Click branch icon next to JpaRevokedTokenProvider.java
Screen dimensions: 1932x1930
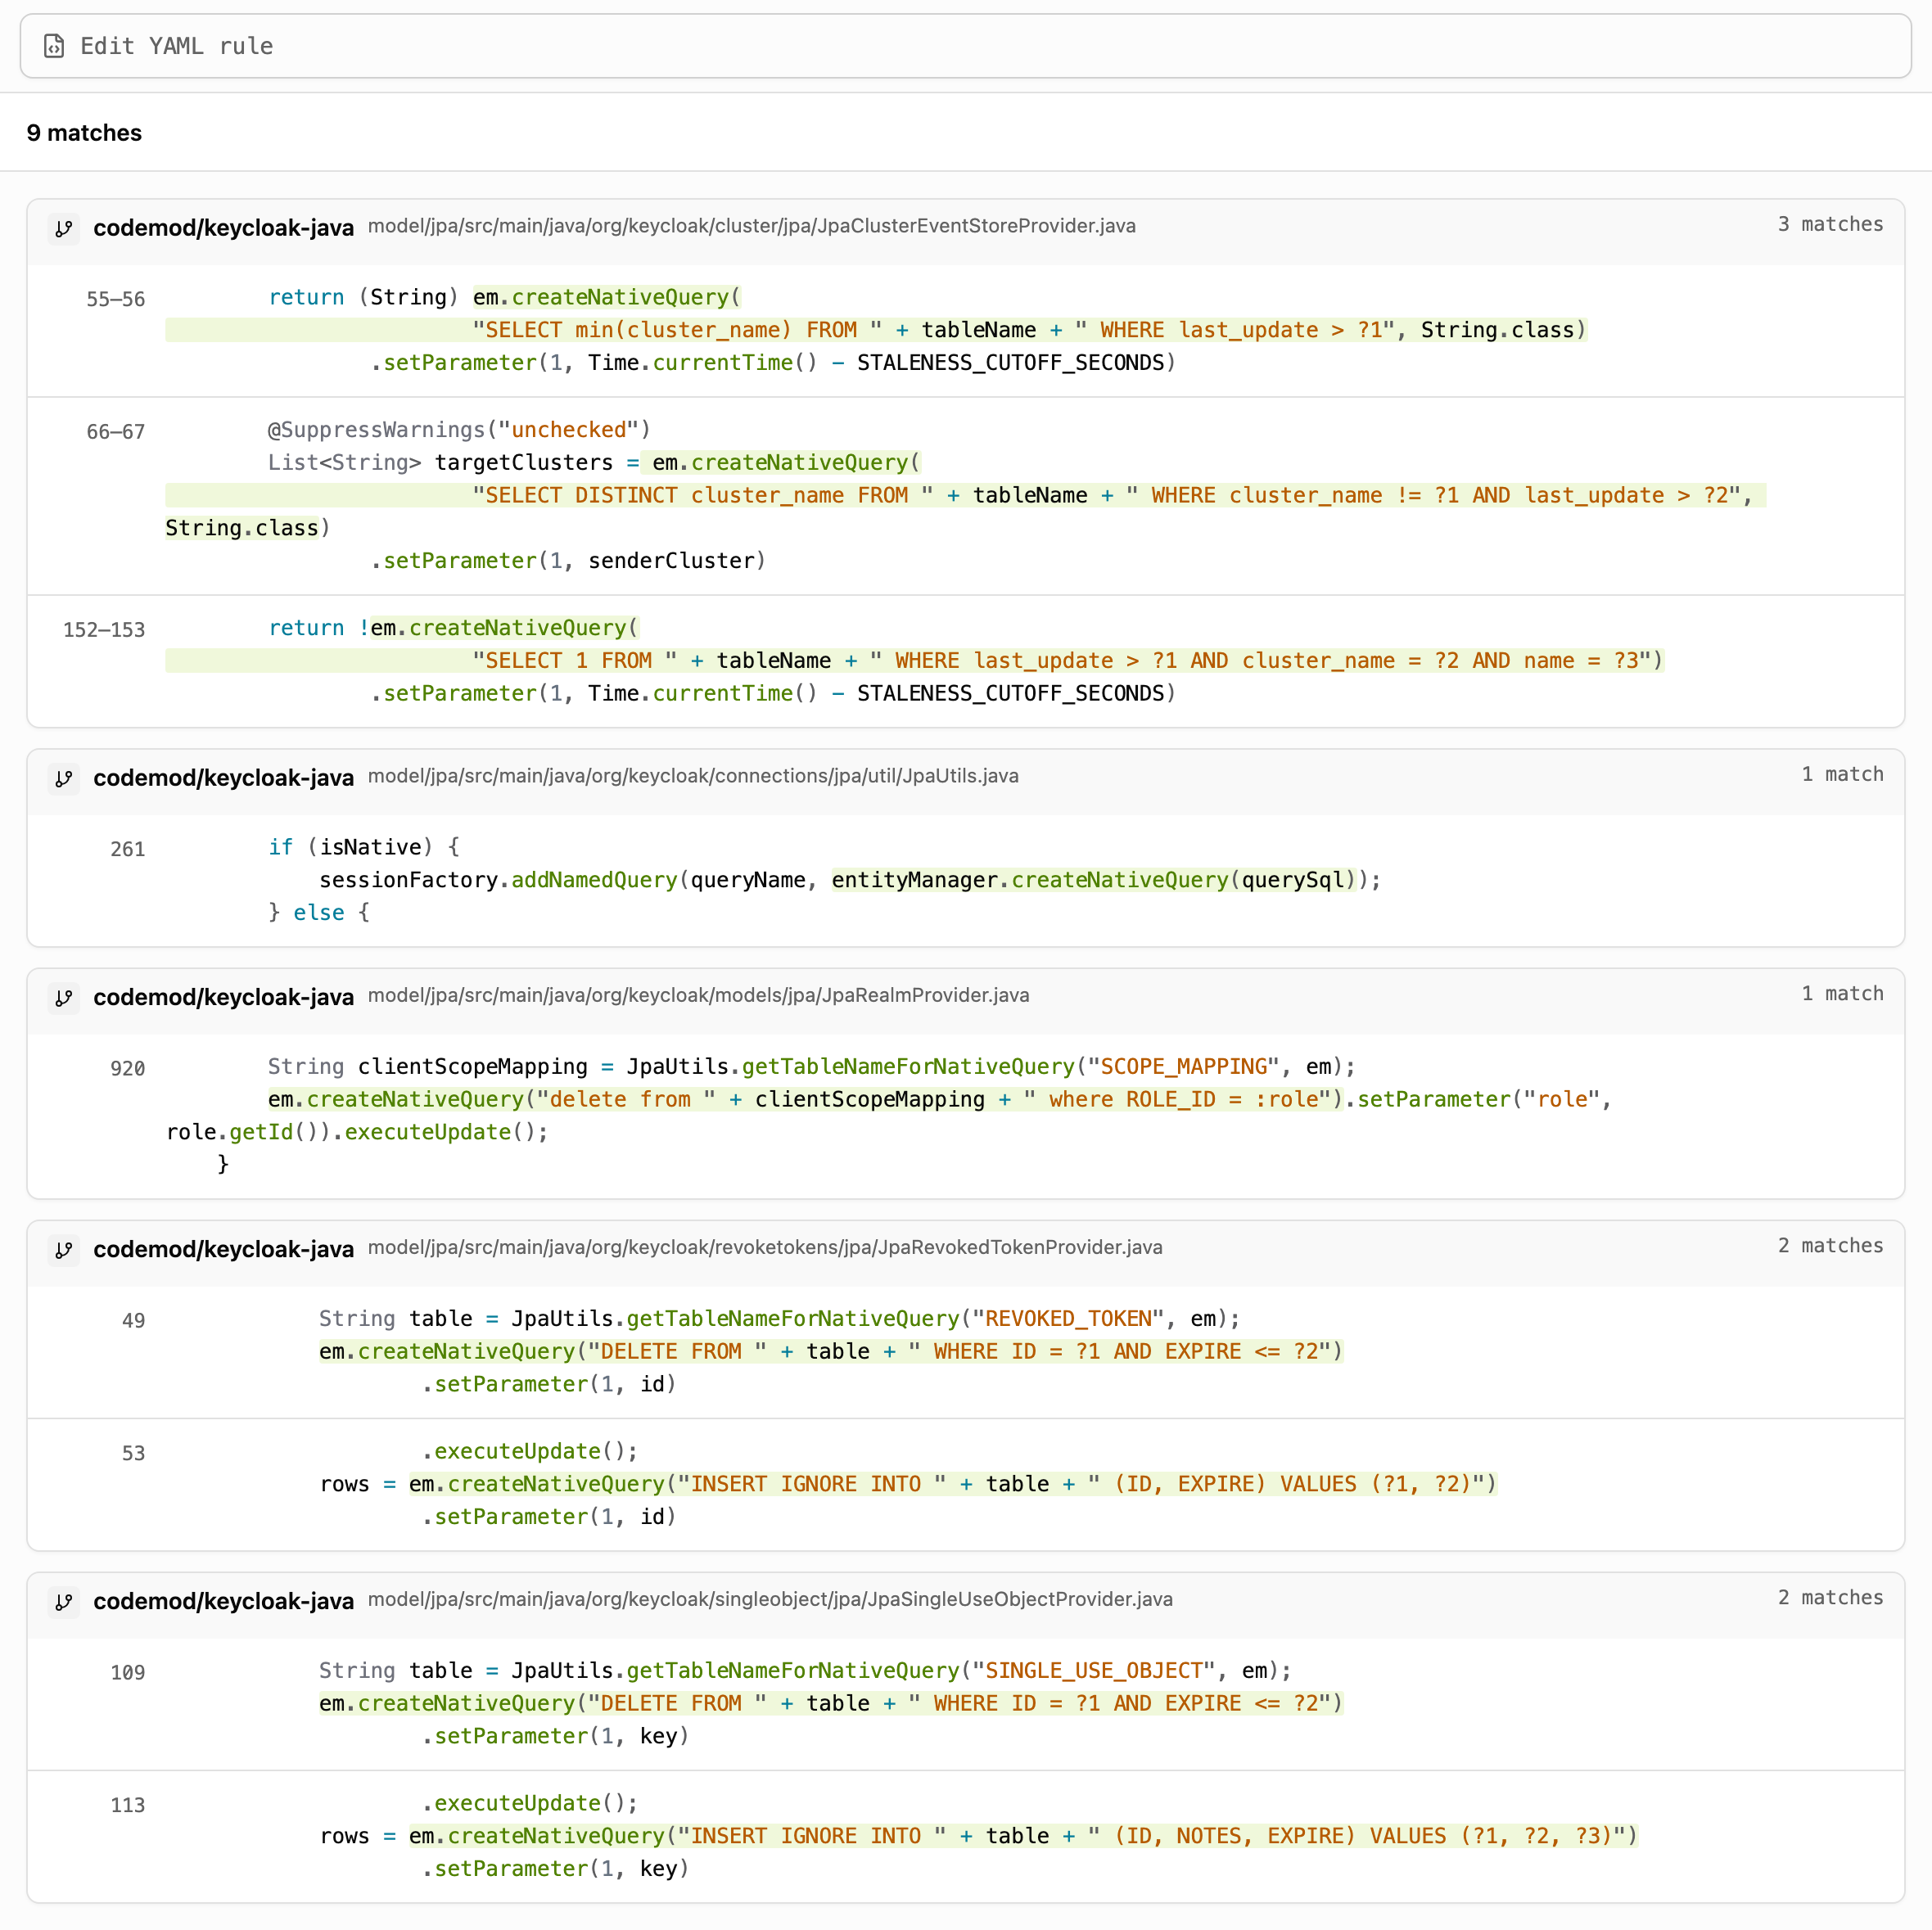coord(64,1249)
